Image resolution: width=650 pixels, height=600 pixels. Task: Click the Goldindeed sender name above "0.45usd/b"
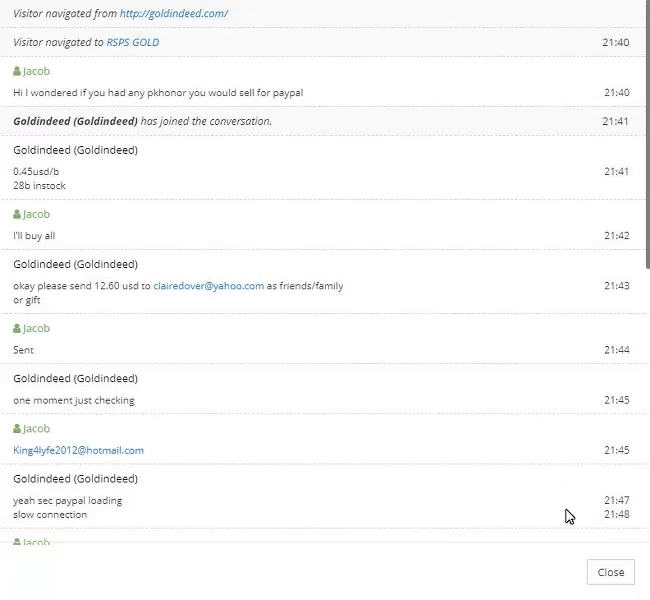click(x=75, y=150)
